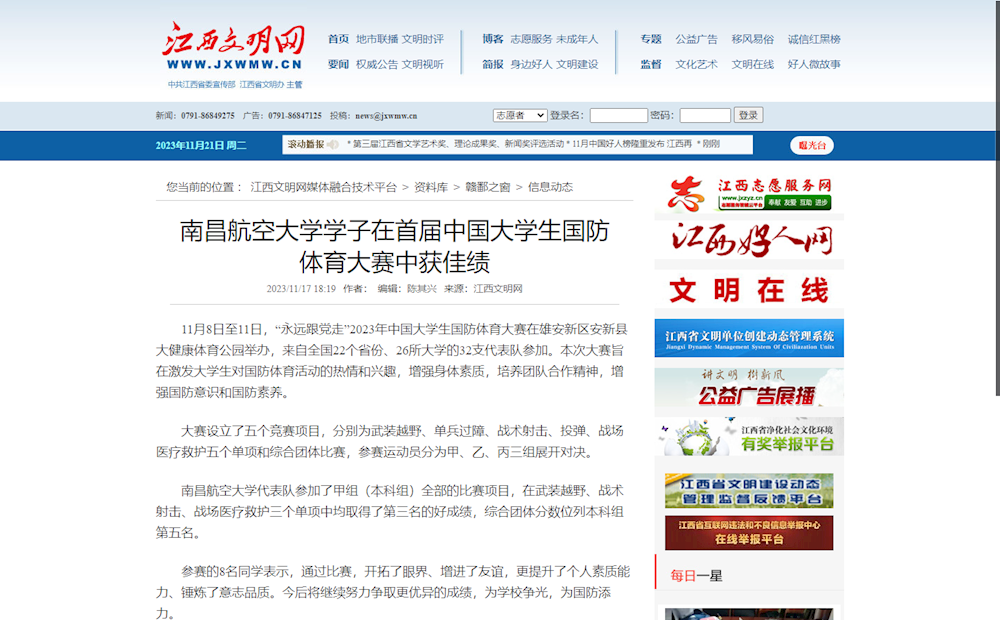Viewport: 1000px width, 620px height.
Task: Open the 志愿者 user type dropdown
Action: click(x=519, y=115)
